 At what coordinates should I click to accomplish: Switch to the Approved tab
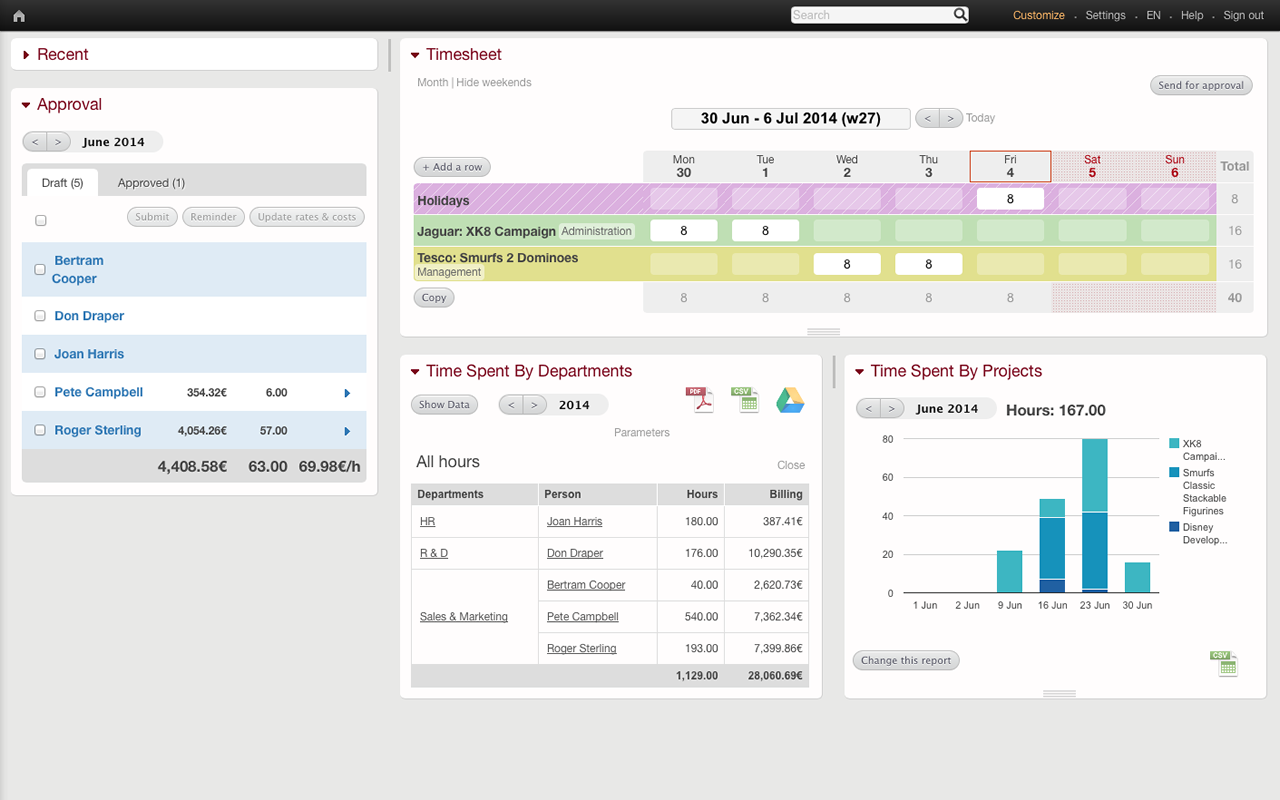click(151, 182)
